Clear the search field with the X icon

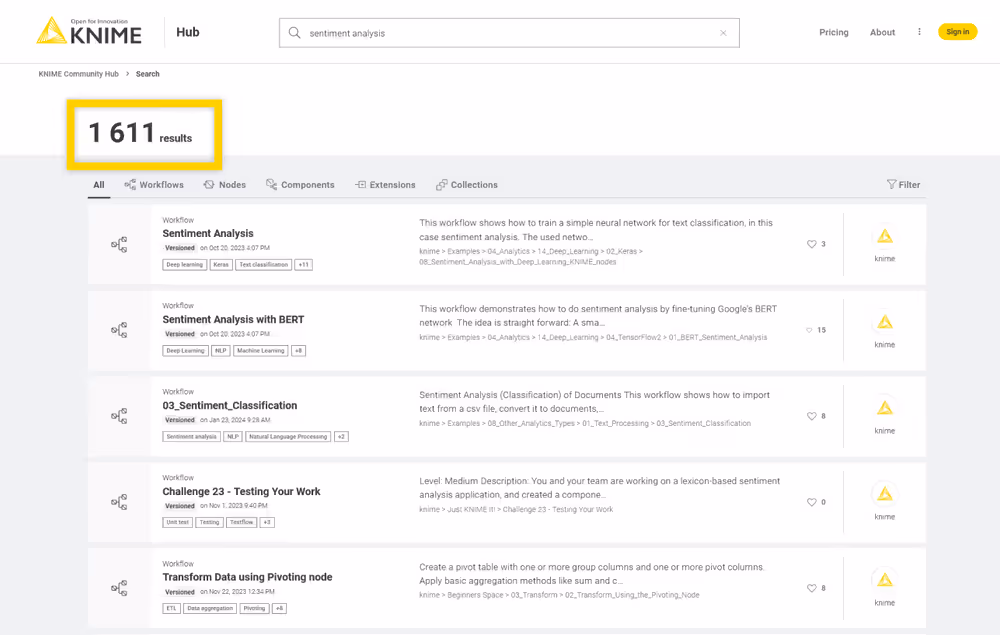723,32
